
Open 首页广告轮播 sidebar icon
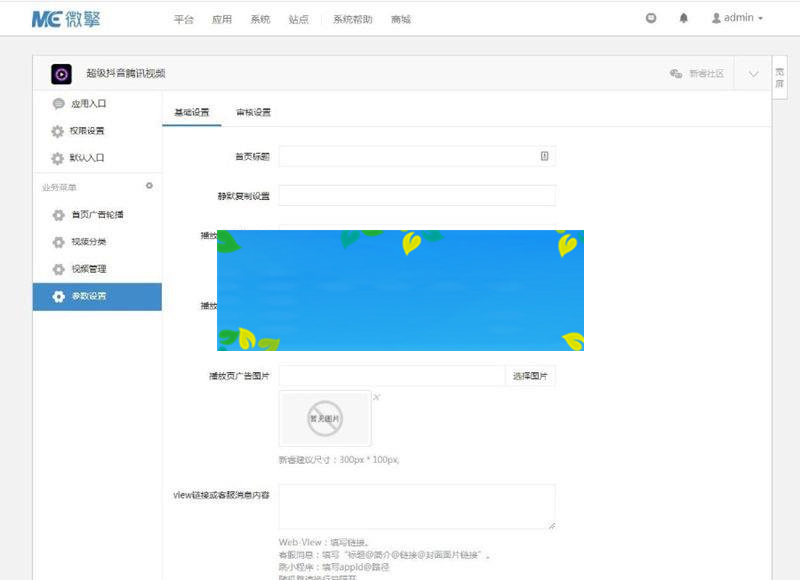60,215
